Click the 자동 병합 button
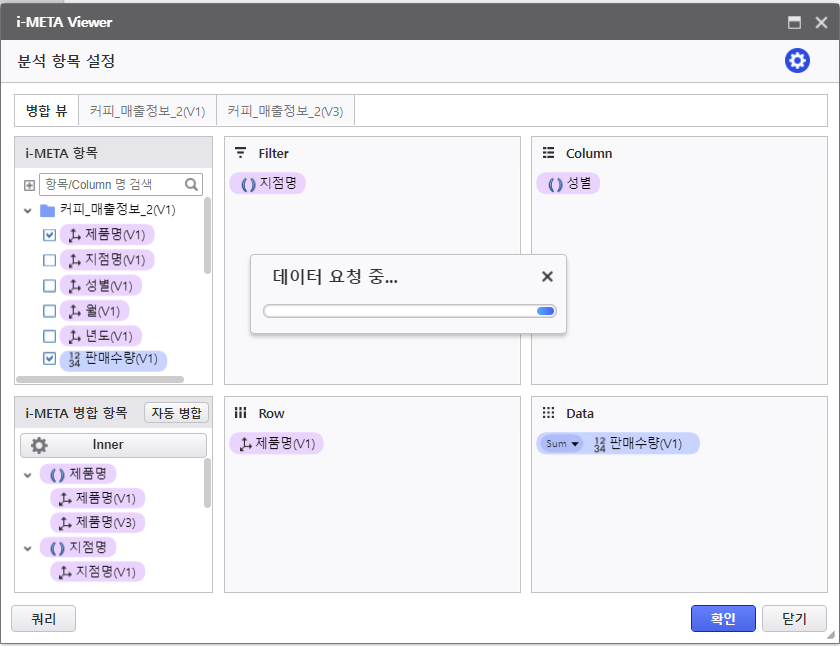840x646 pixels. pos(176,413)
